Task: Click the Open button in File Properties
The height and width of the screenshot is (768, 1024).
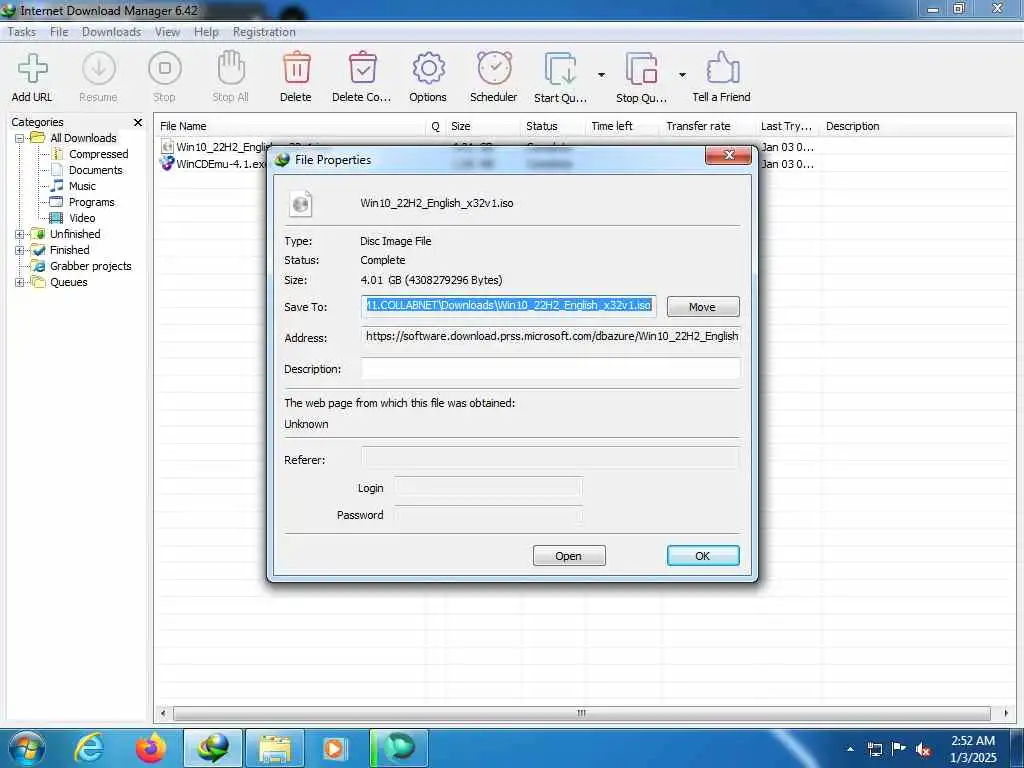Action: [569, 556]
